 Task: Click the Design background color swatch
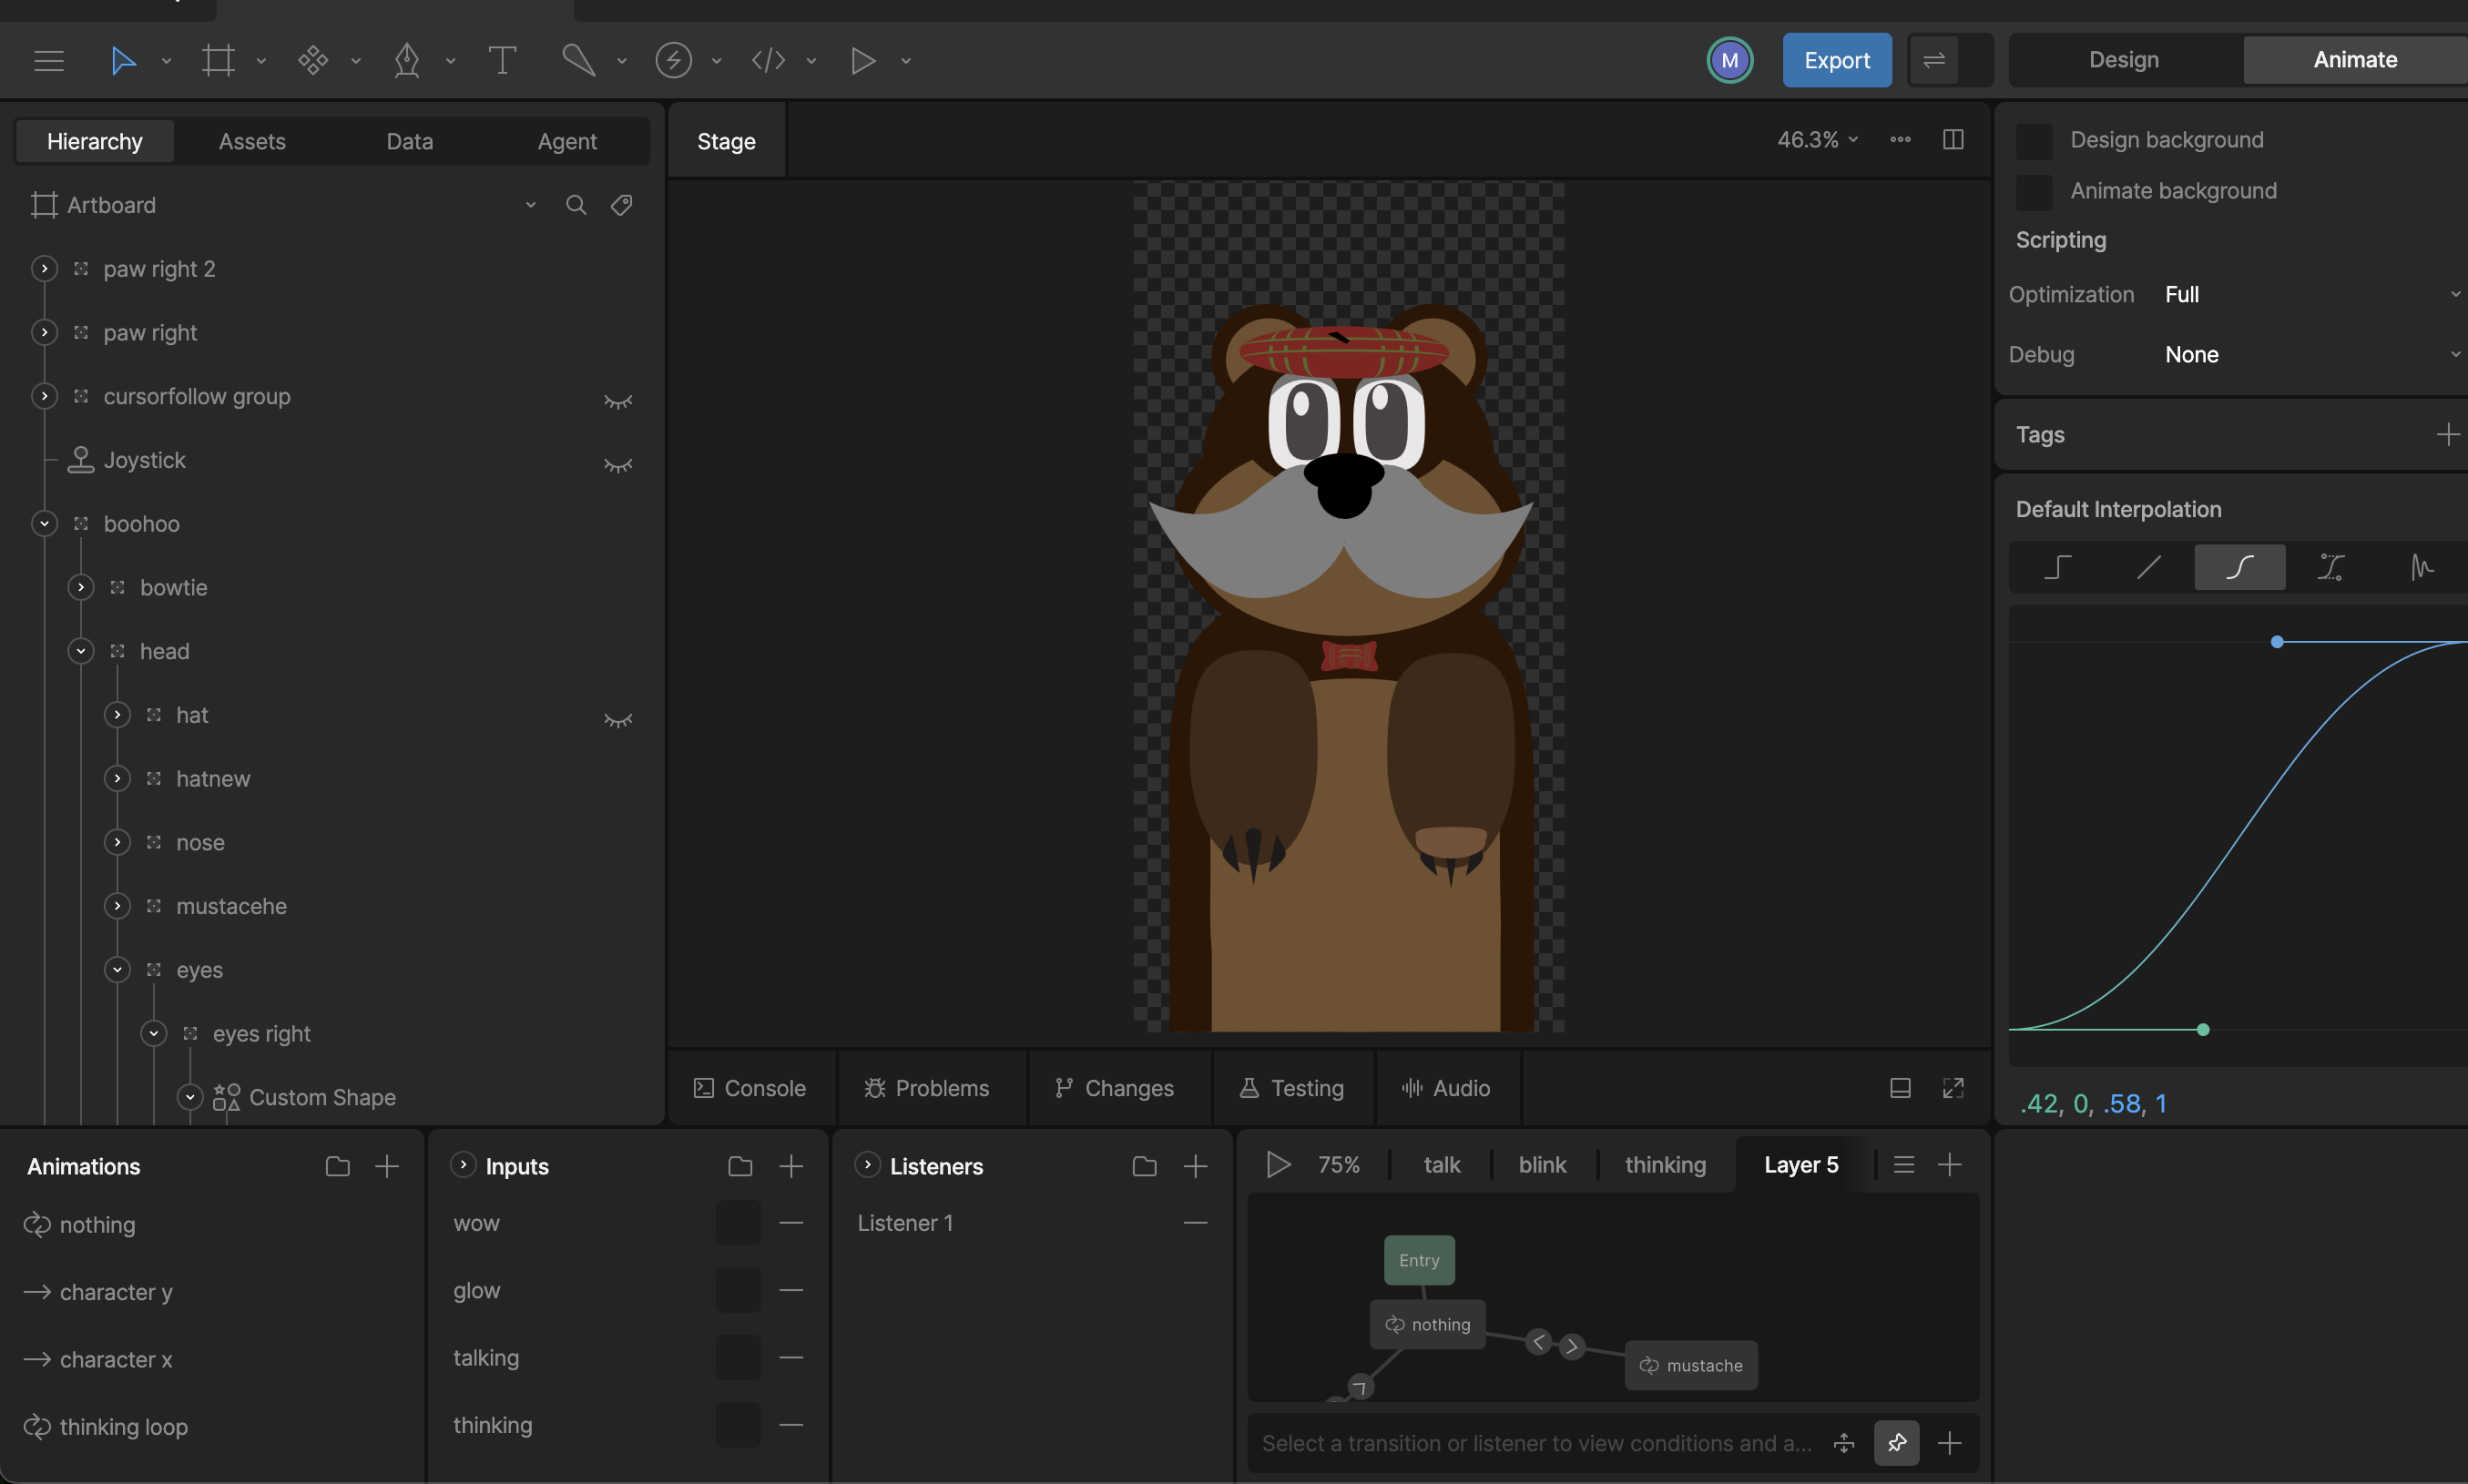click(x=2034, y=140)
